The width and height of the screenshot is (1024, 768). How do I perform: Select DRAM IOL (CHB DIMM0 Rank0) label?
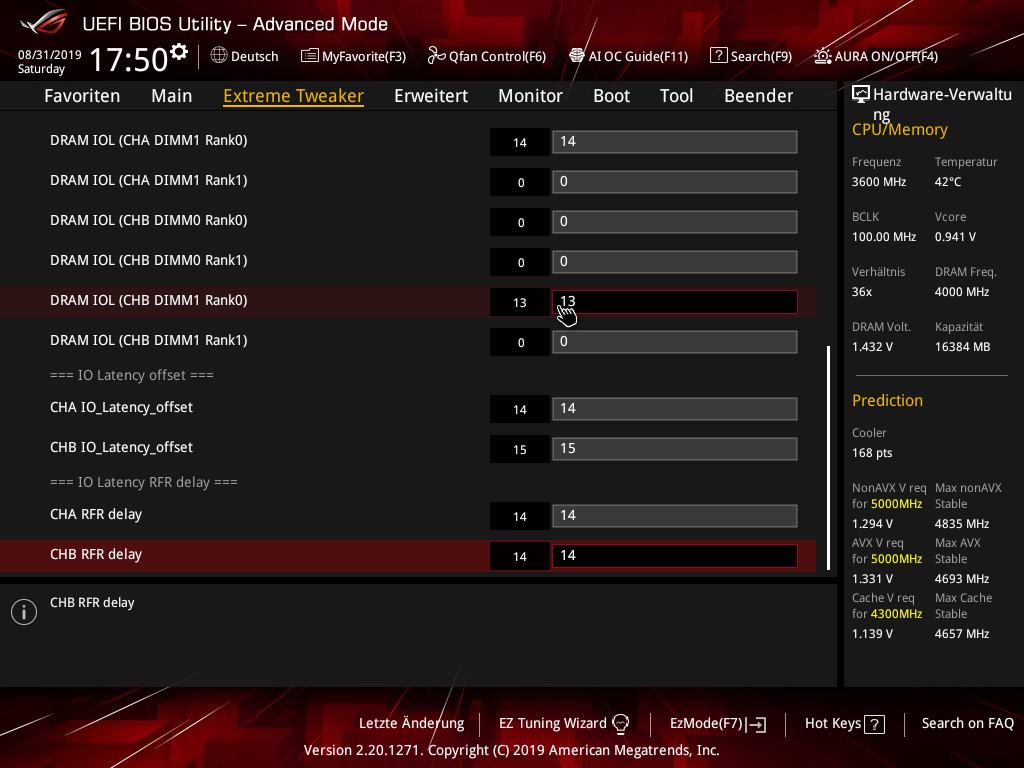[149, 220]
